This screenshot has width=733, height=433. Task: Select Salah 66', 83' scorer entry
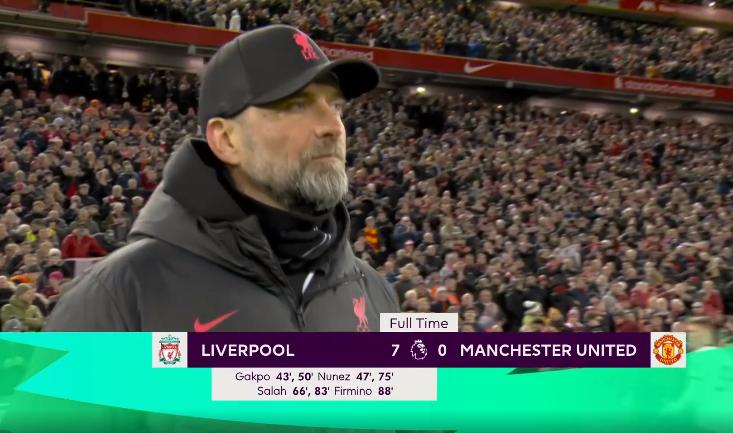point(294,391)
